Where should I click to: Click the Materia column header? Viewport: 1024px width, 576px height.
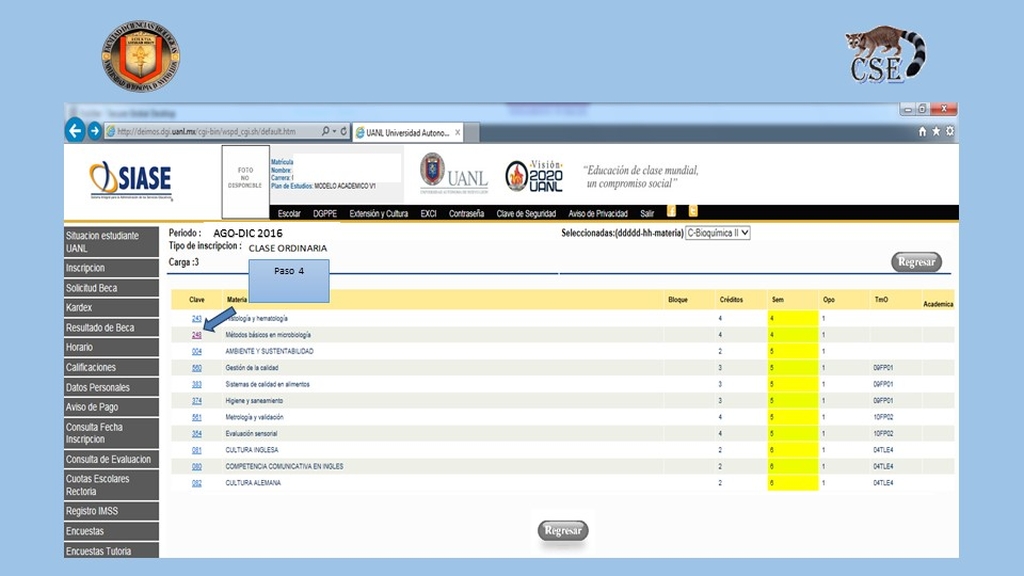click(236, 300)
